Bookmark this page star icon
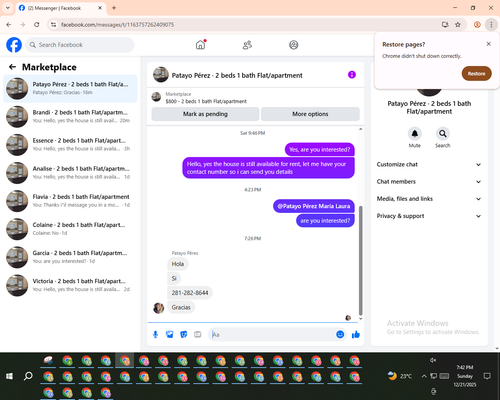Image resolution: width=500 pixels, height=400 pixels. pos(458,24)
